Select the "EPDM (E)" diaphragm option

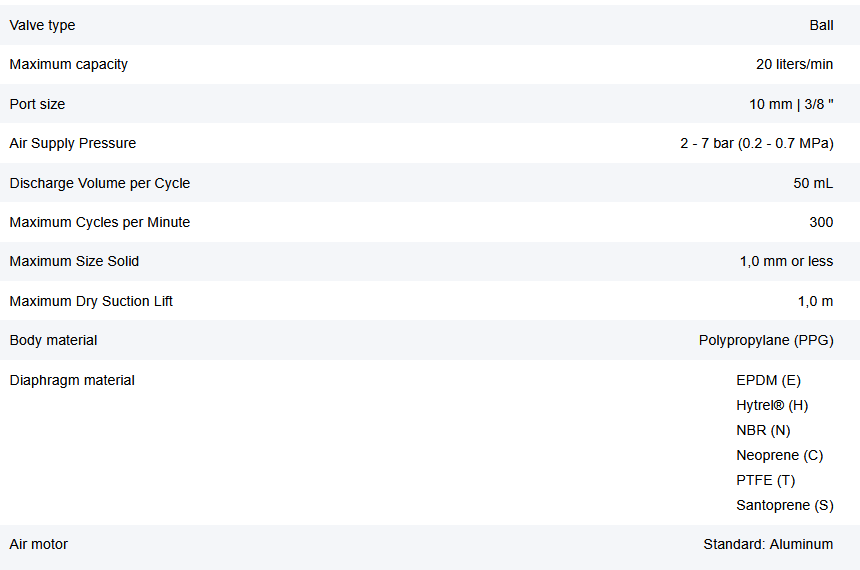tap(768, 380)
